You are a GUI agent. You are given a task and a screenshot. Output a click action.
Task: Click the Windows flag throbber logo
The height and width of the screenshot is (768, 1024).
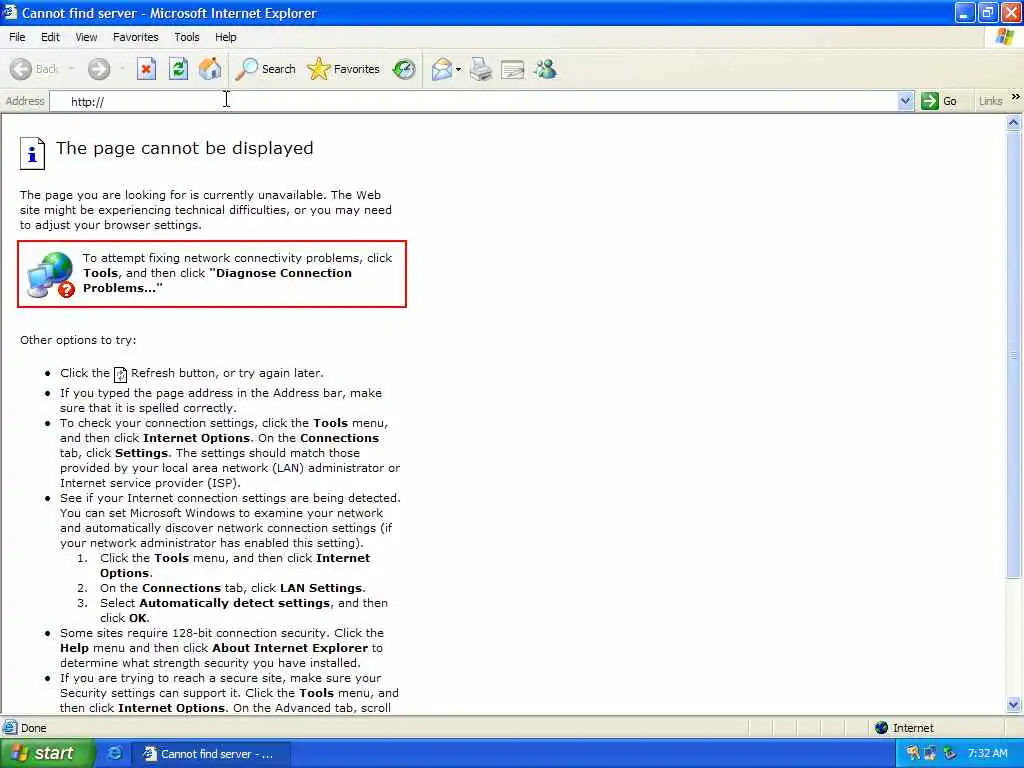click(1005, 37)
